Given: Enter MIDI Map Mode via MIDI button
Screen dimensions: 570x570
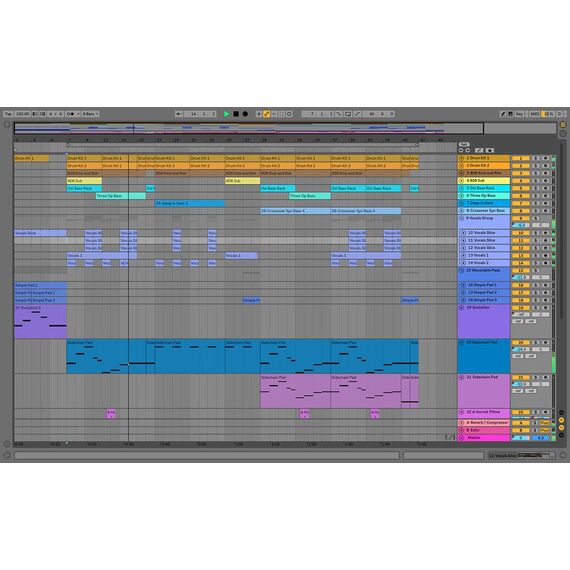Looking at the screenshot, I should click(x=534, y=114).
